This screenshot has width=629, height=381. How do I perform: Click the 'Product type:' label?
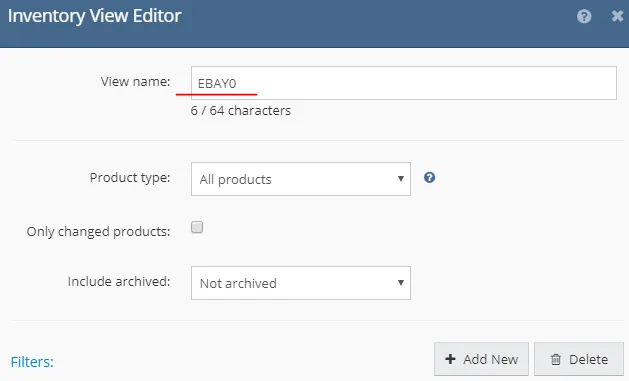[x=130, y=178]
